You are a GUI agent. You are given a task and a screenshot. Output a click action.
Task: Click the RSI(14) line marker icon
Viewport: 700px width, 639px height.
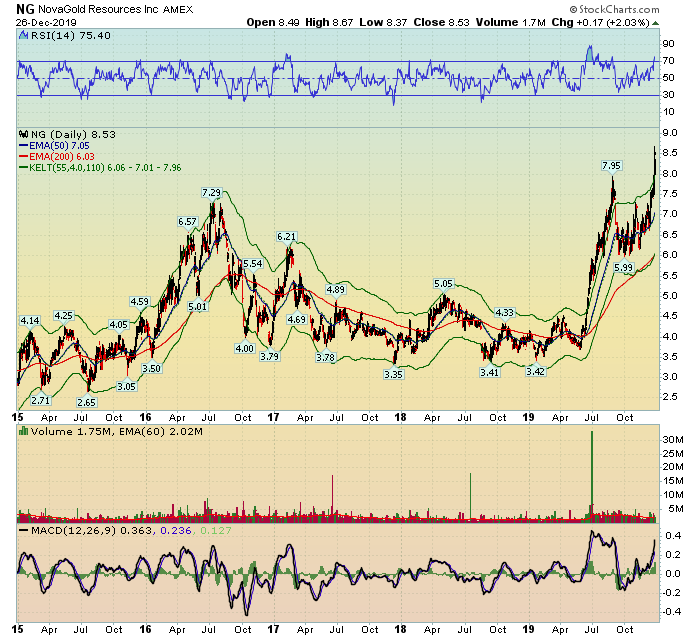[22, 36]
